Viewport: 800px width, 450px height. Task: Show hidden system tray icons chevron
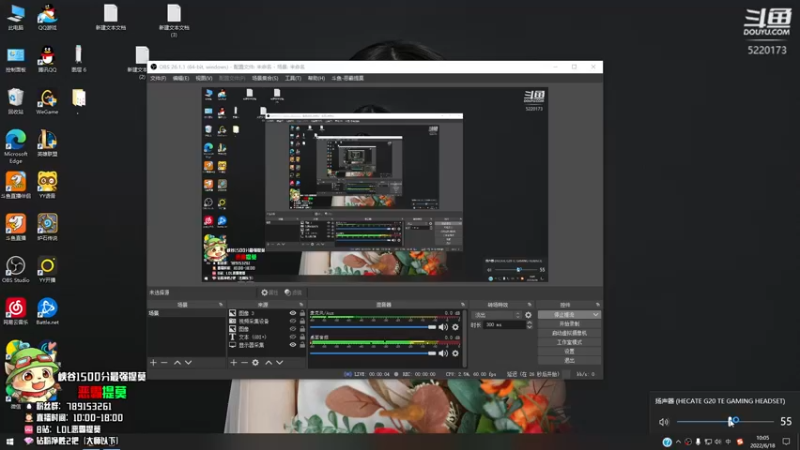pyautogui.click(x=678, y=442)
